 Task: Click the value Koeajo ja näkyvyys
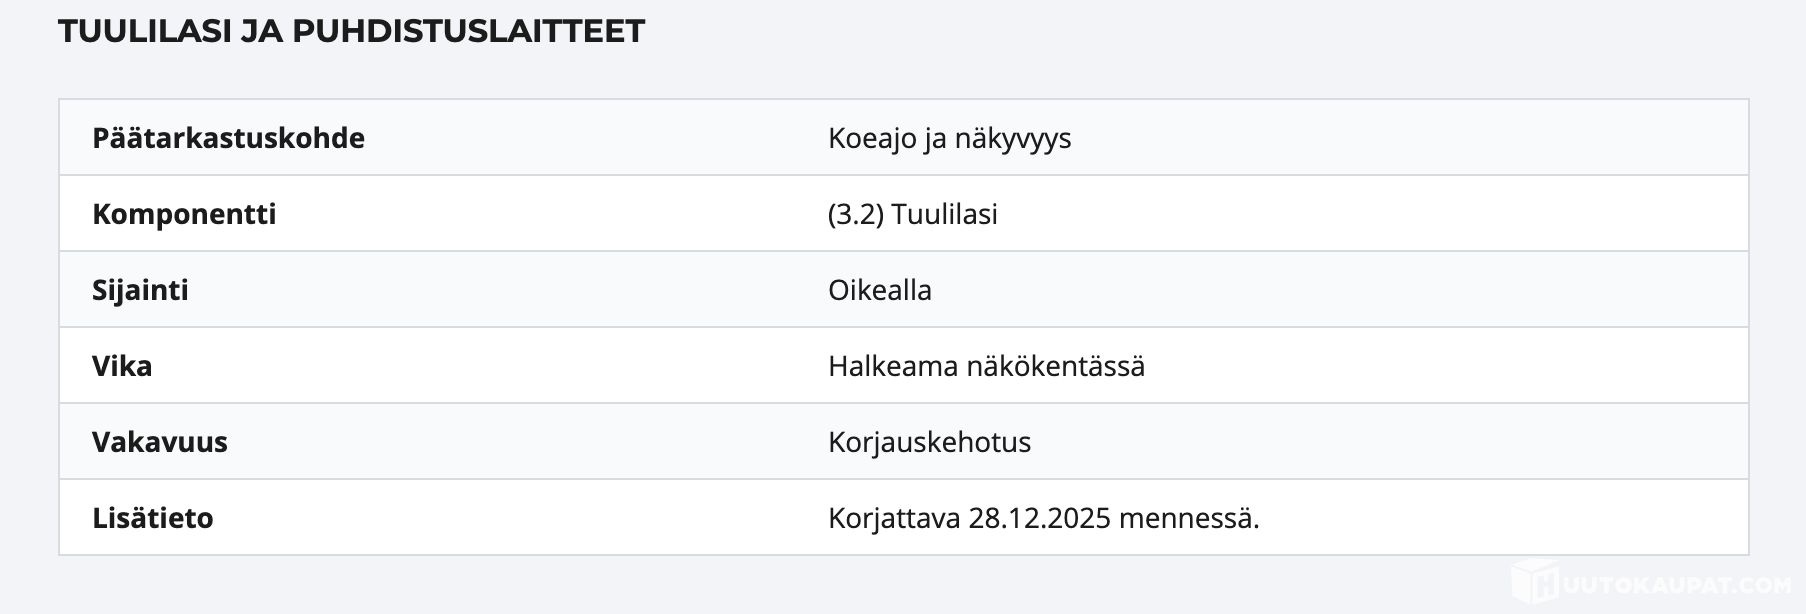click(949, 138)
